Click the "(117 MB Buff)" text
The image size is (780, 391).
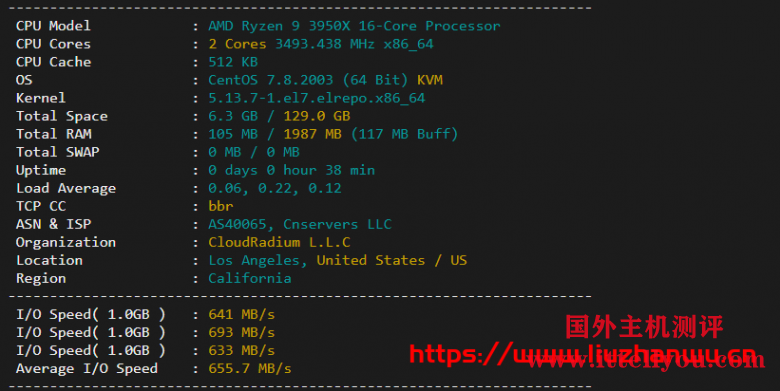point(404,134)
